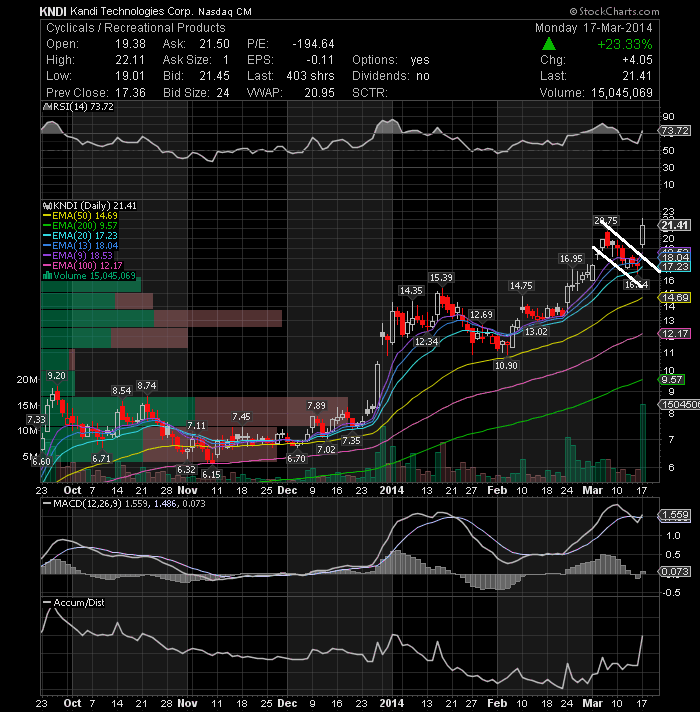Click the © StockCharts.com attribution
This screenshot has height=712, width=700.
coord(614,11)
